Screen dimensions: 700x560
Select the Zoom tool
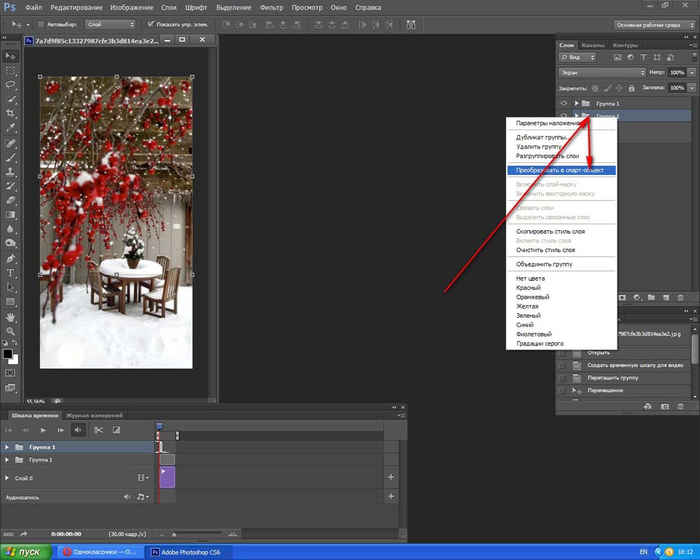pyautogui.click(x=10, y=331)
